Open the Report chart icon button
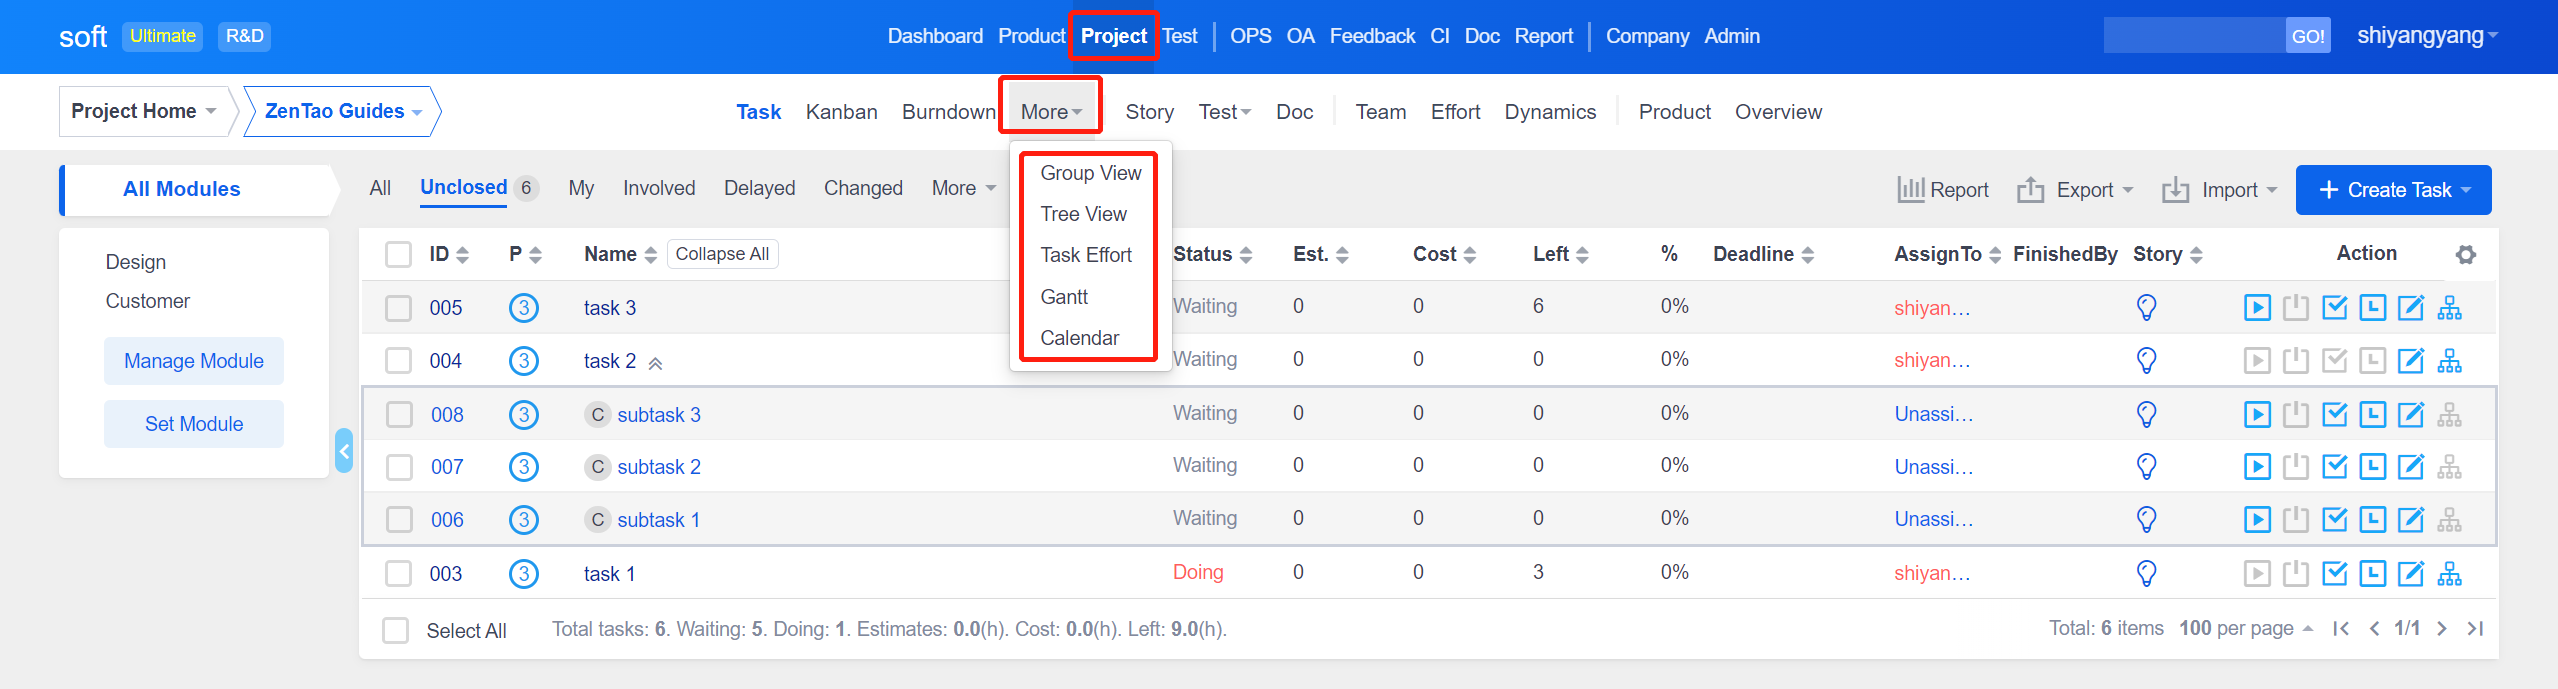 [x=1943, y=190]
